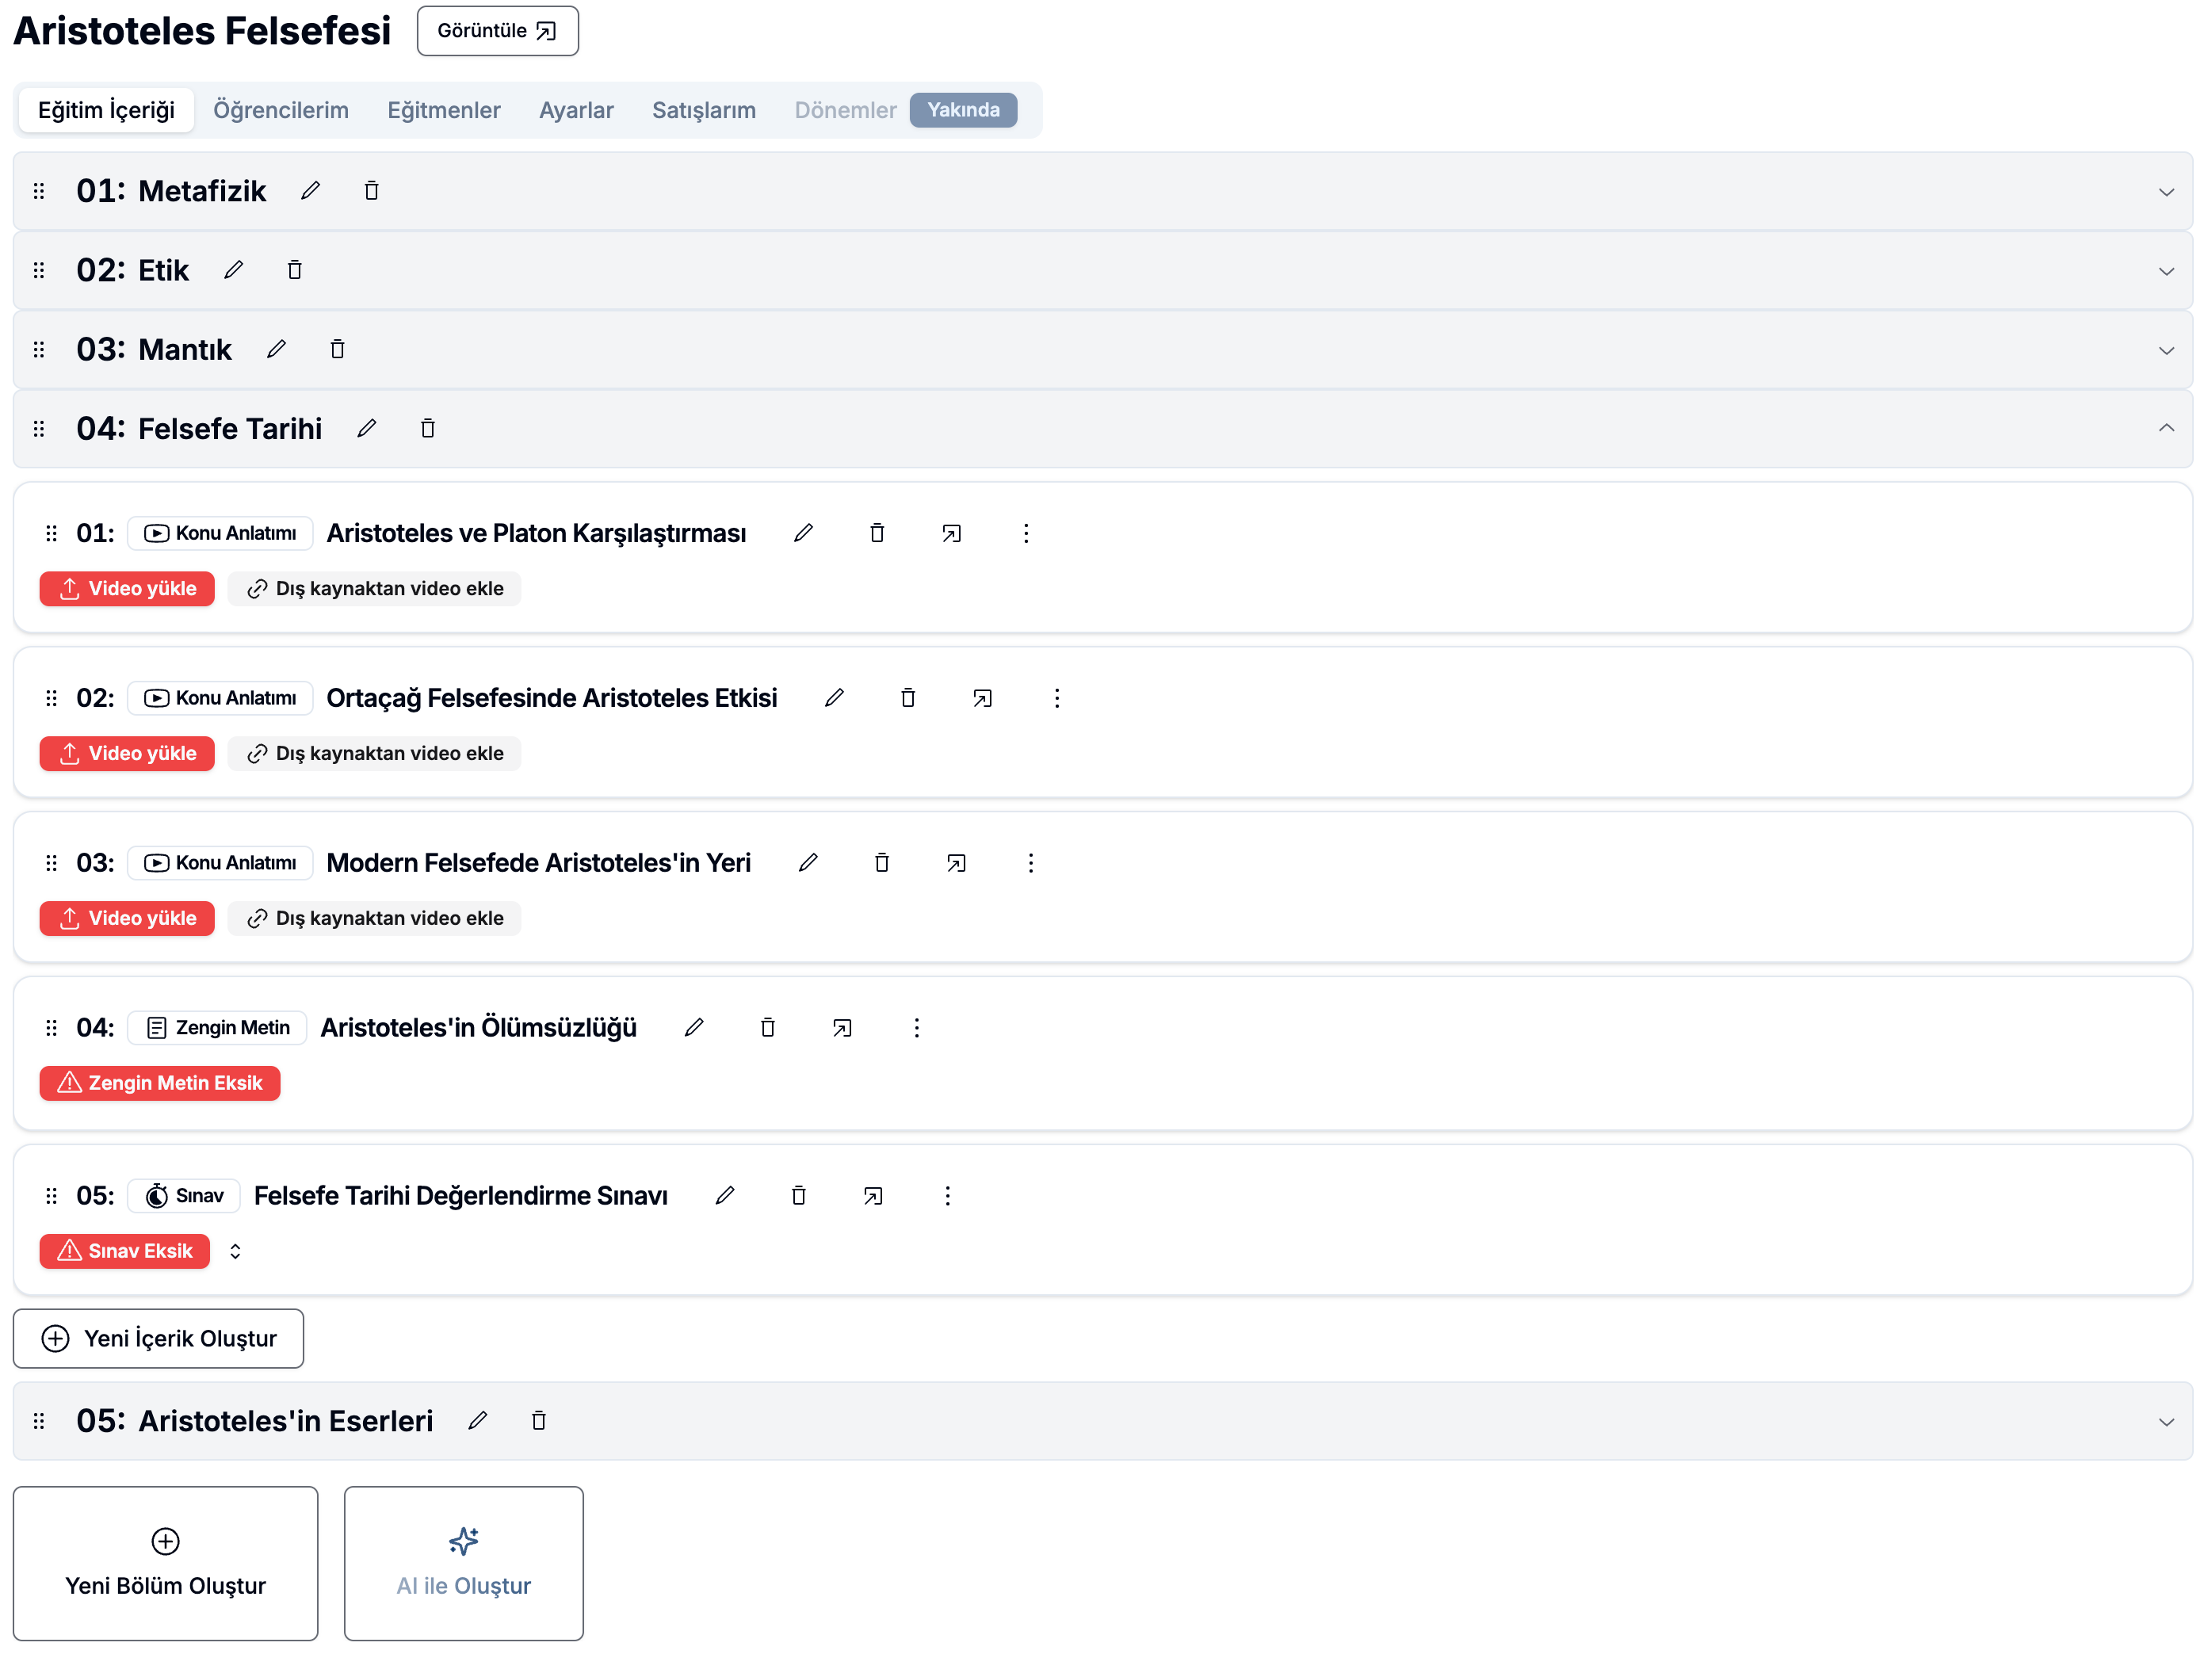Click the drag handle for lesson 04 Zengin Metin
The height and width of the screenshot is (1654, 2212).
pos(51,1028)
